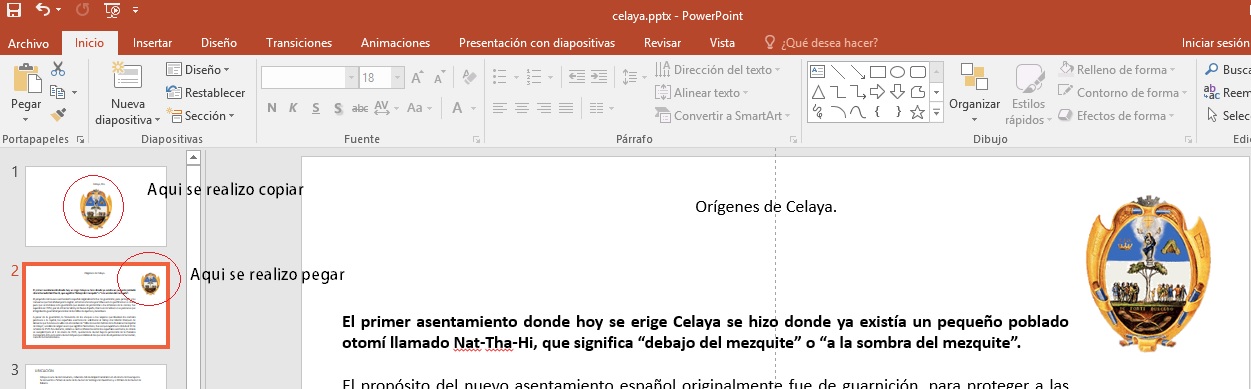Select the arrow line shape
Screen dimensions: 1251x389
pyautogui.click(x=858, y=72)
